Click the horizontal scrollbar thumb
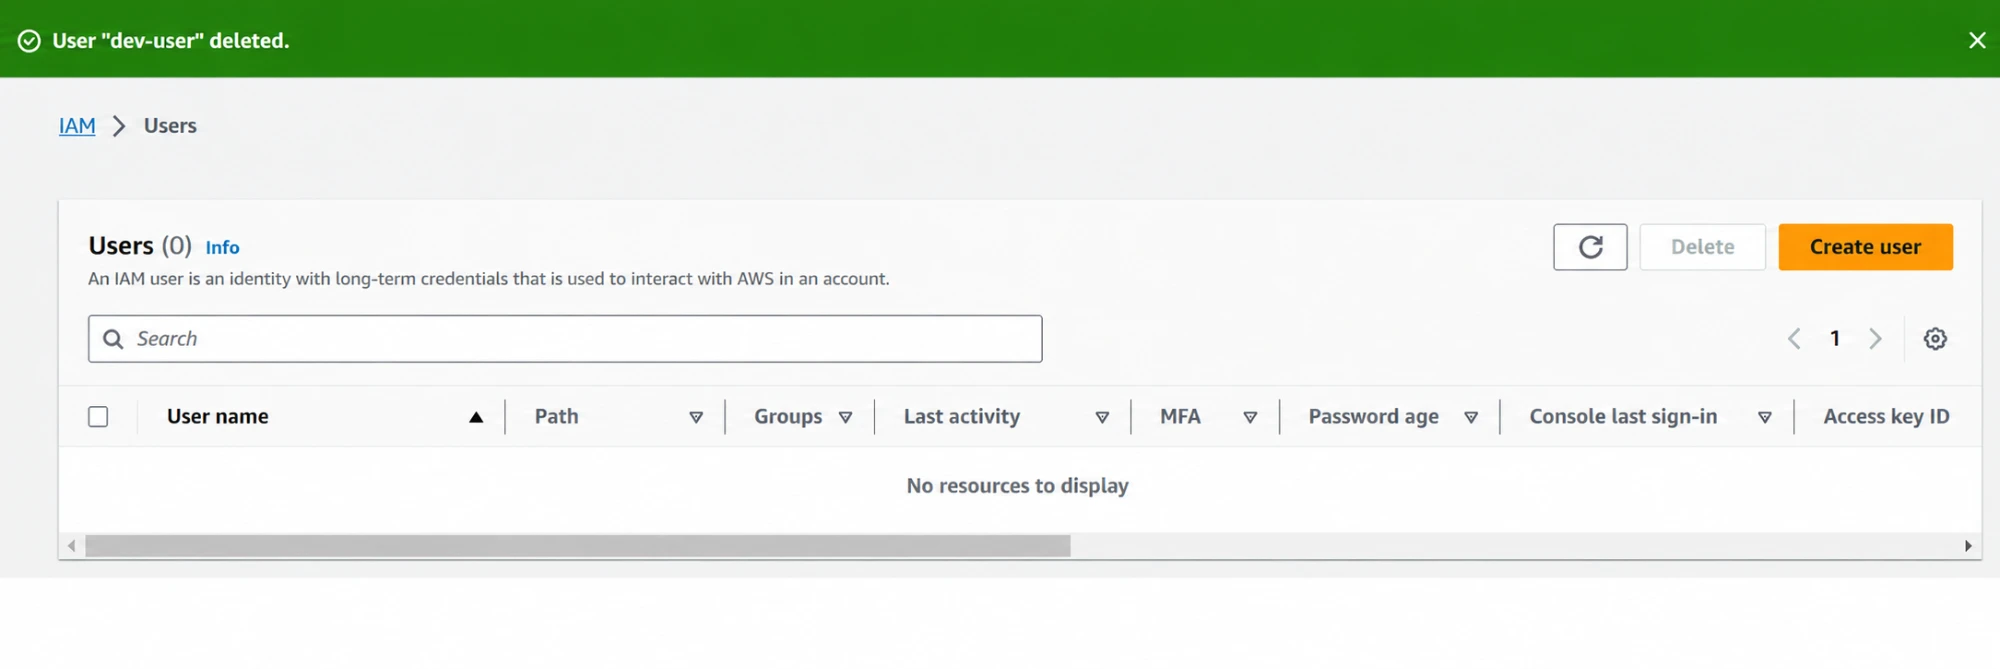2000x669 pixels. 578,546
